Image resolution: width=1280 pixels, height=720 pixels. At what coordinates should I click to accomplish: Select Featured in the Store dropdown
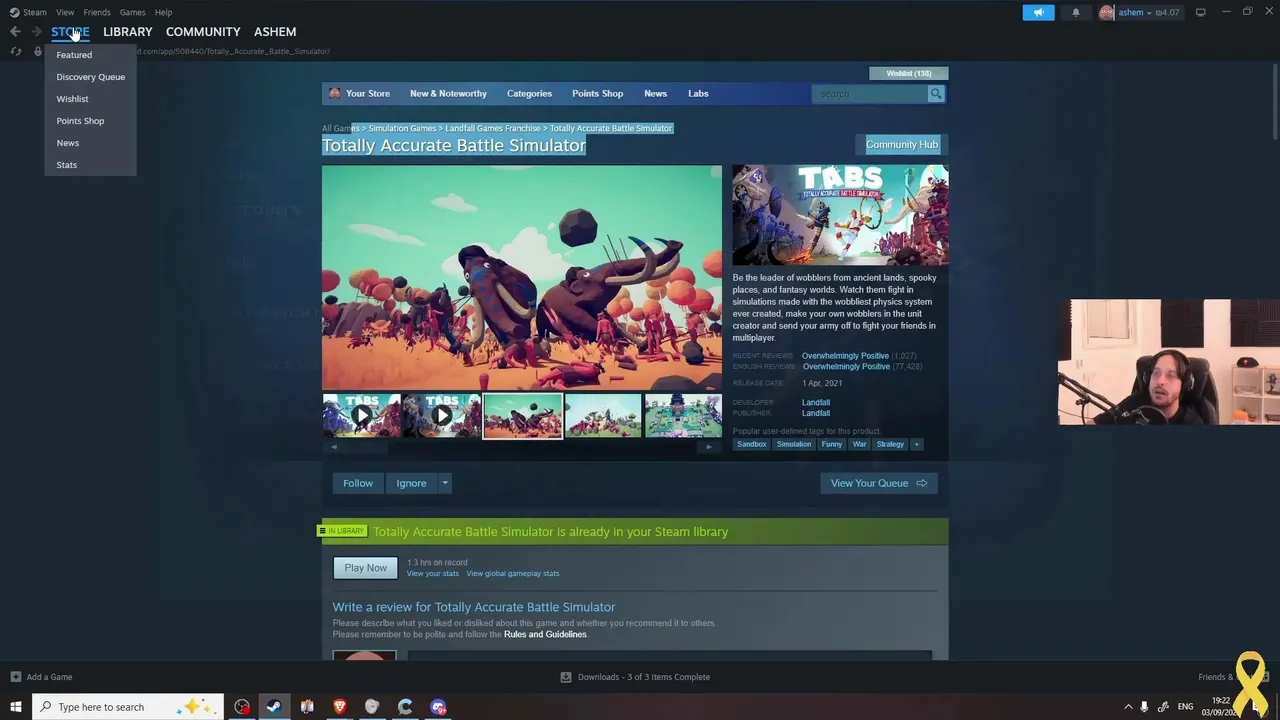pos(74,55)
